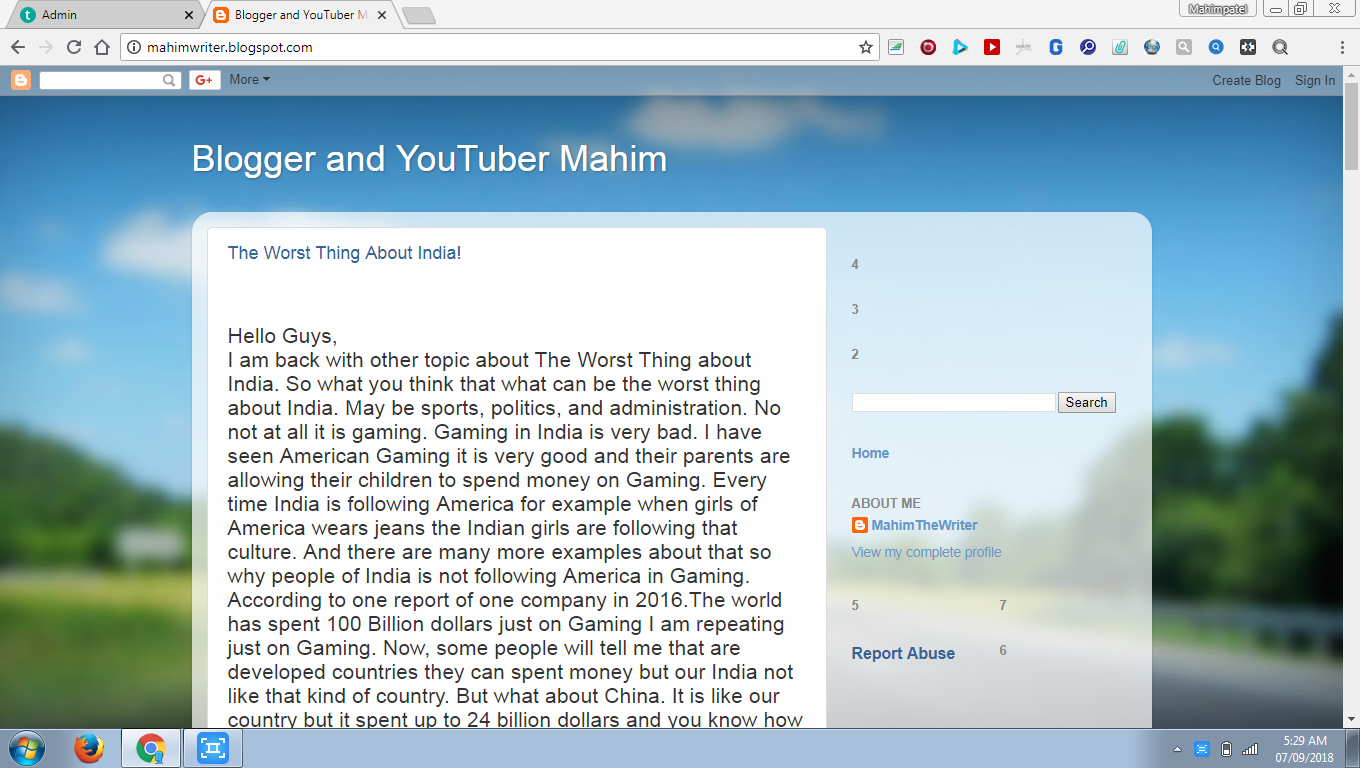This screenshot has width=1360, height=768.
Task: Click the globe extension icon
Action: coord(1152,47)
